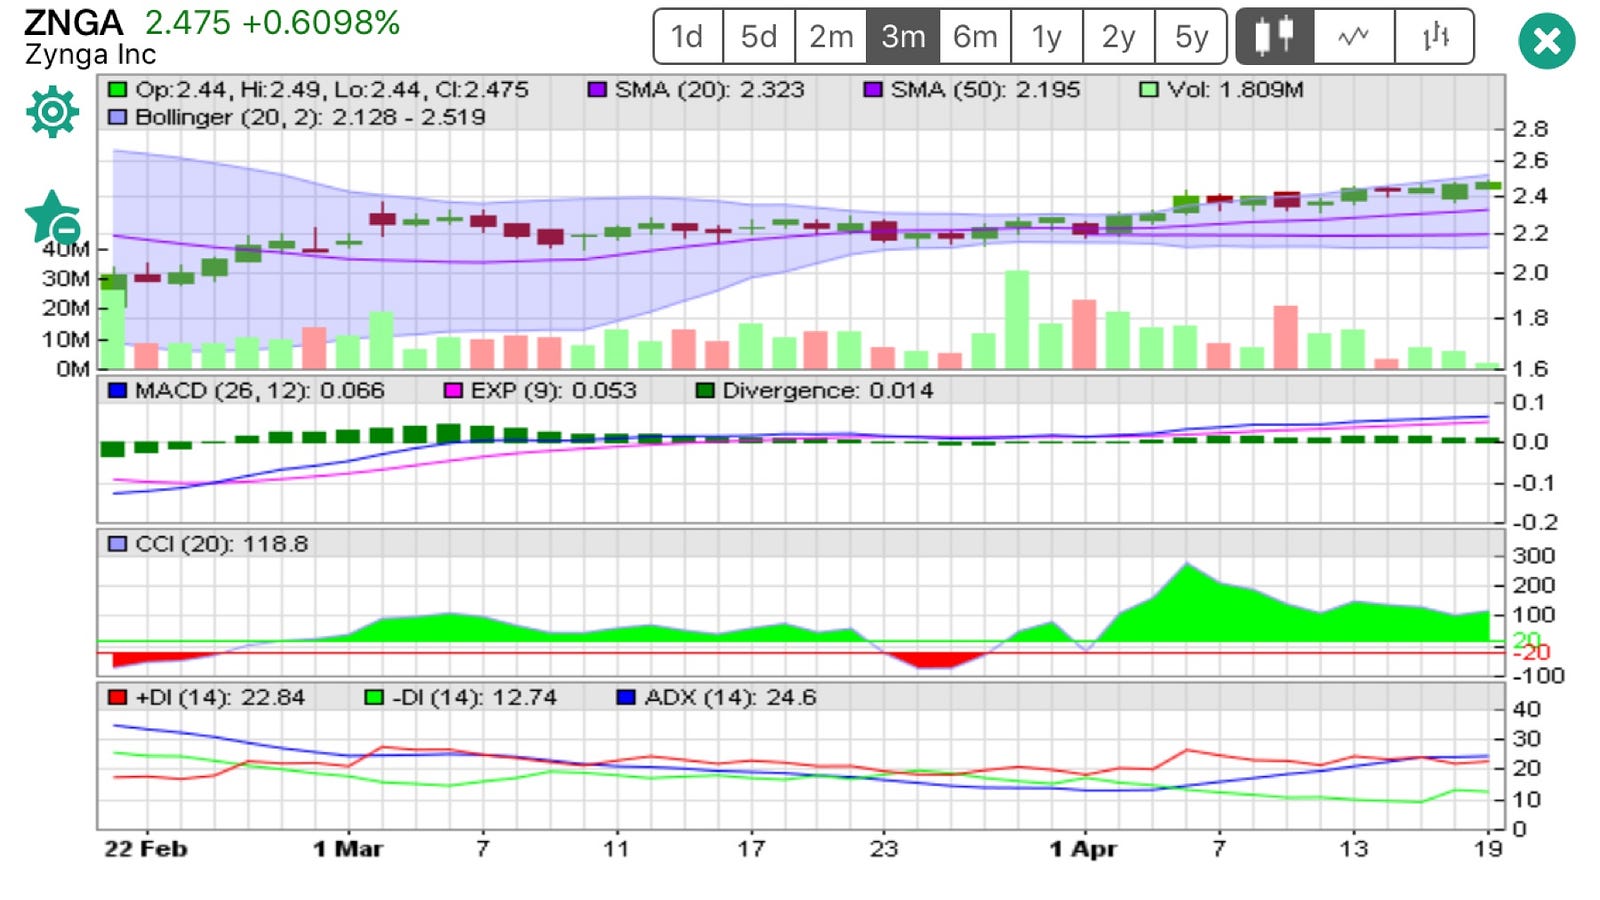This screenshot has width=1600, height=900.
Task: Click the CCI (20): 118.8 label
Action: [x=222, y=544]
